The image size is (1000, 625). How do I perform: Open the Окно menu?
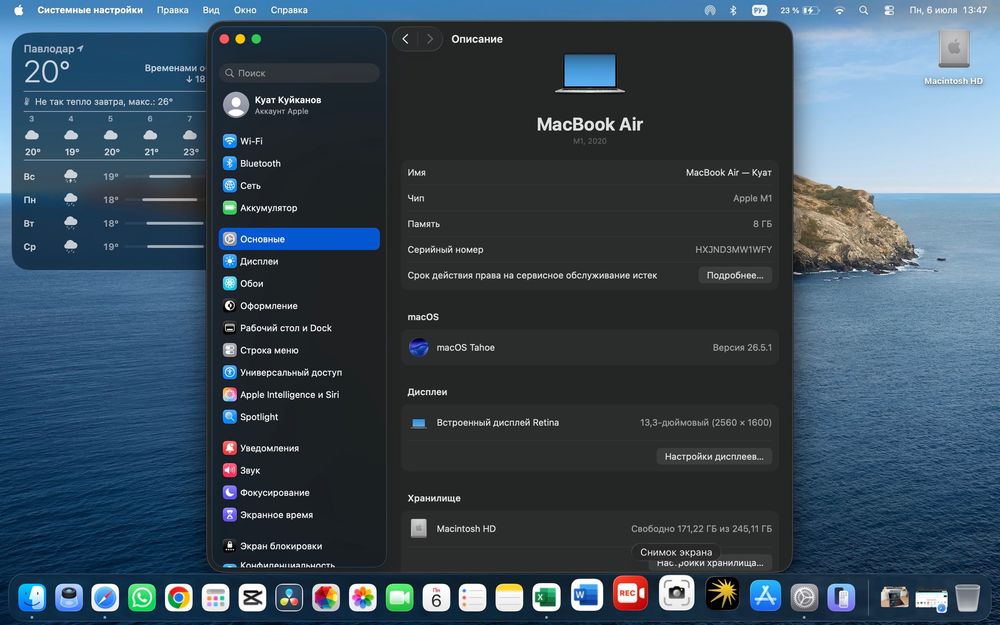245,10
